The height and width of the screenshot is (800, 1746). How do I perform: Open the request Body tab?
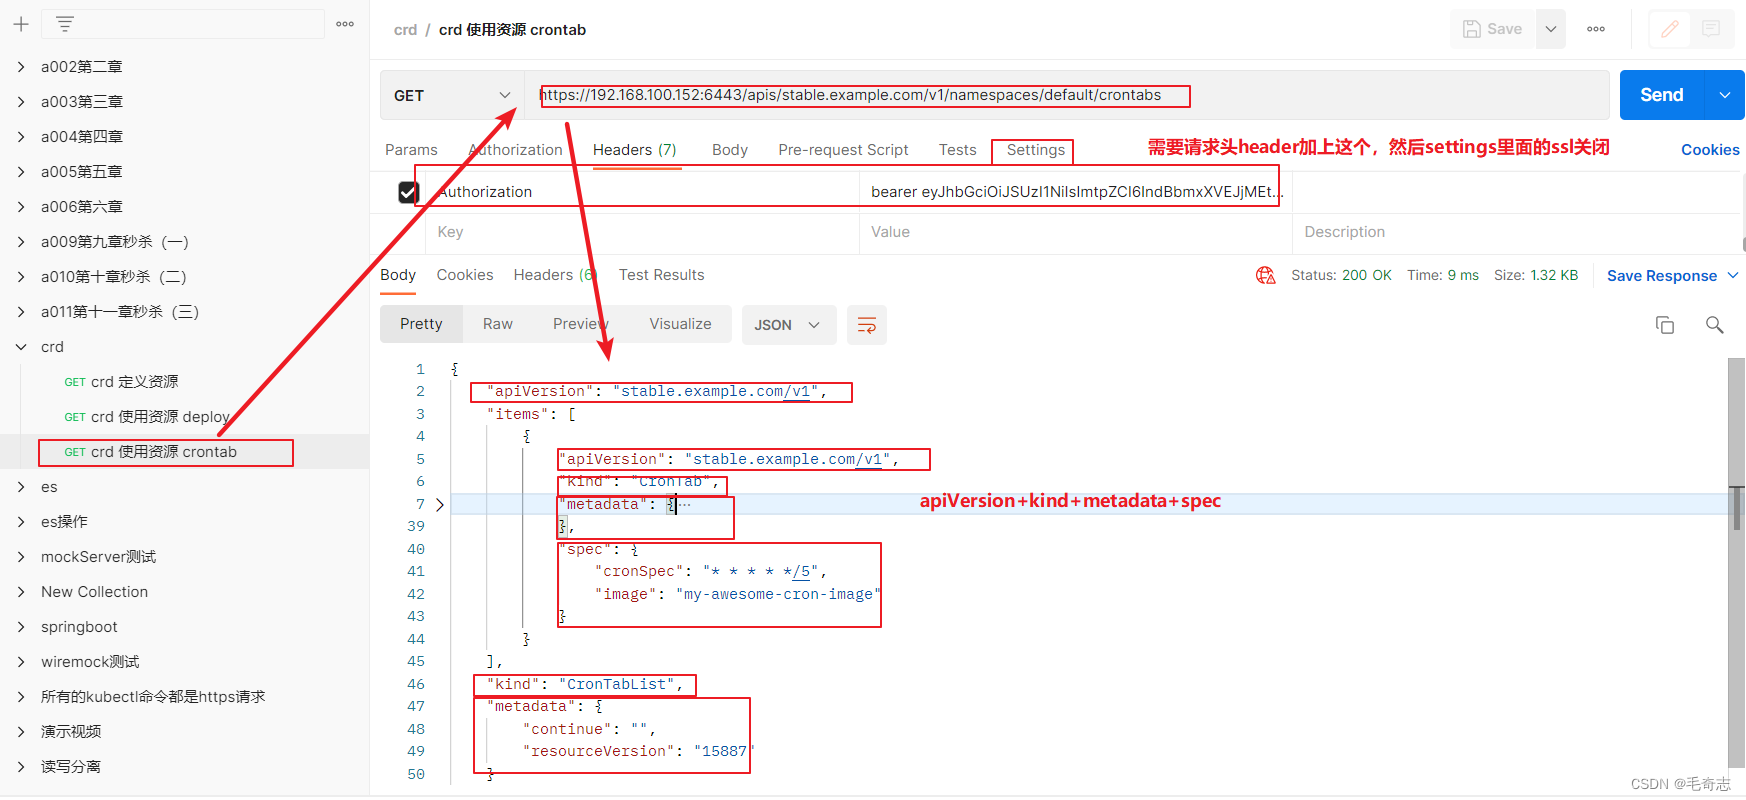click(x=730, y=150)
